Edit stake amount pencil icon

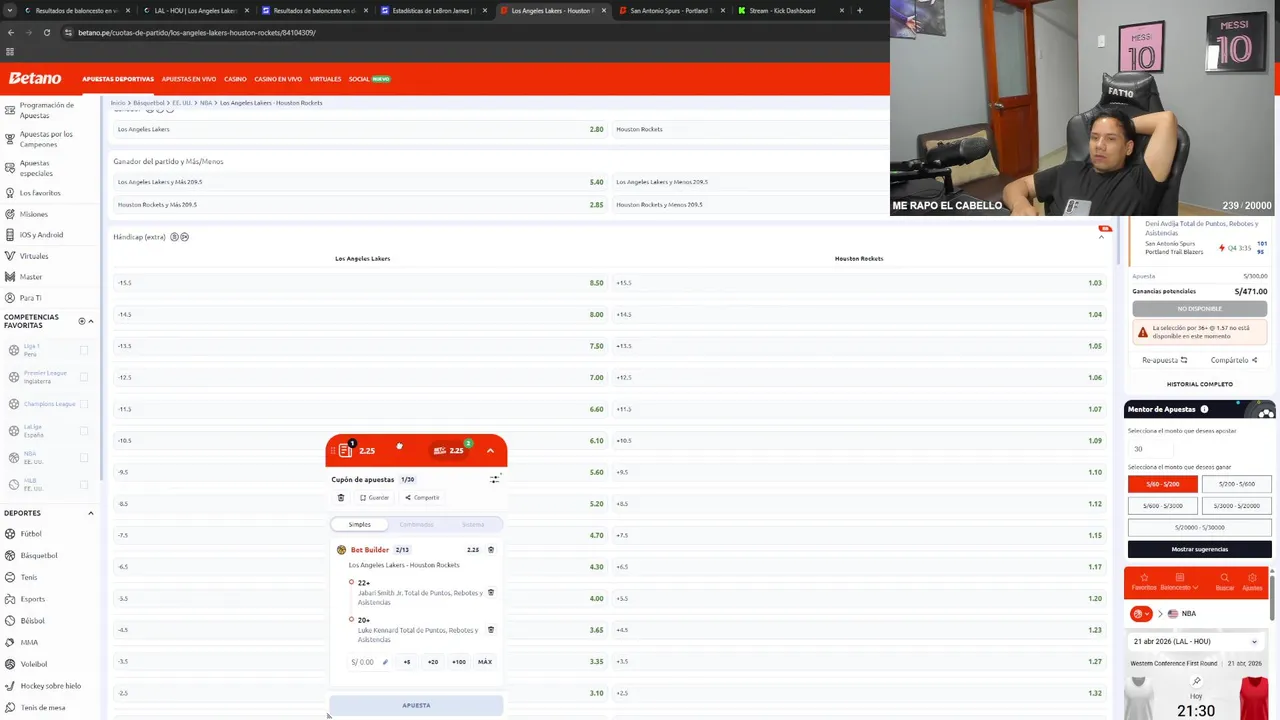(385, 662)
